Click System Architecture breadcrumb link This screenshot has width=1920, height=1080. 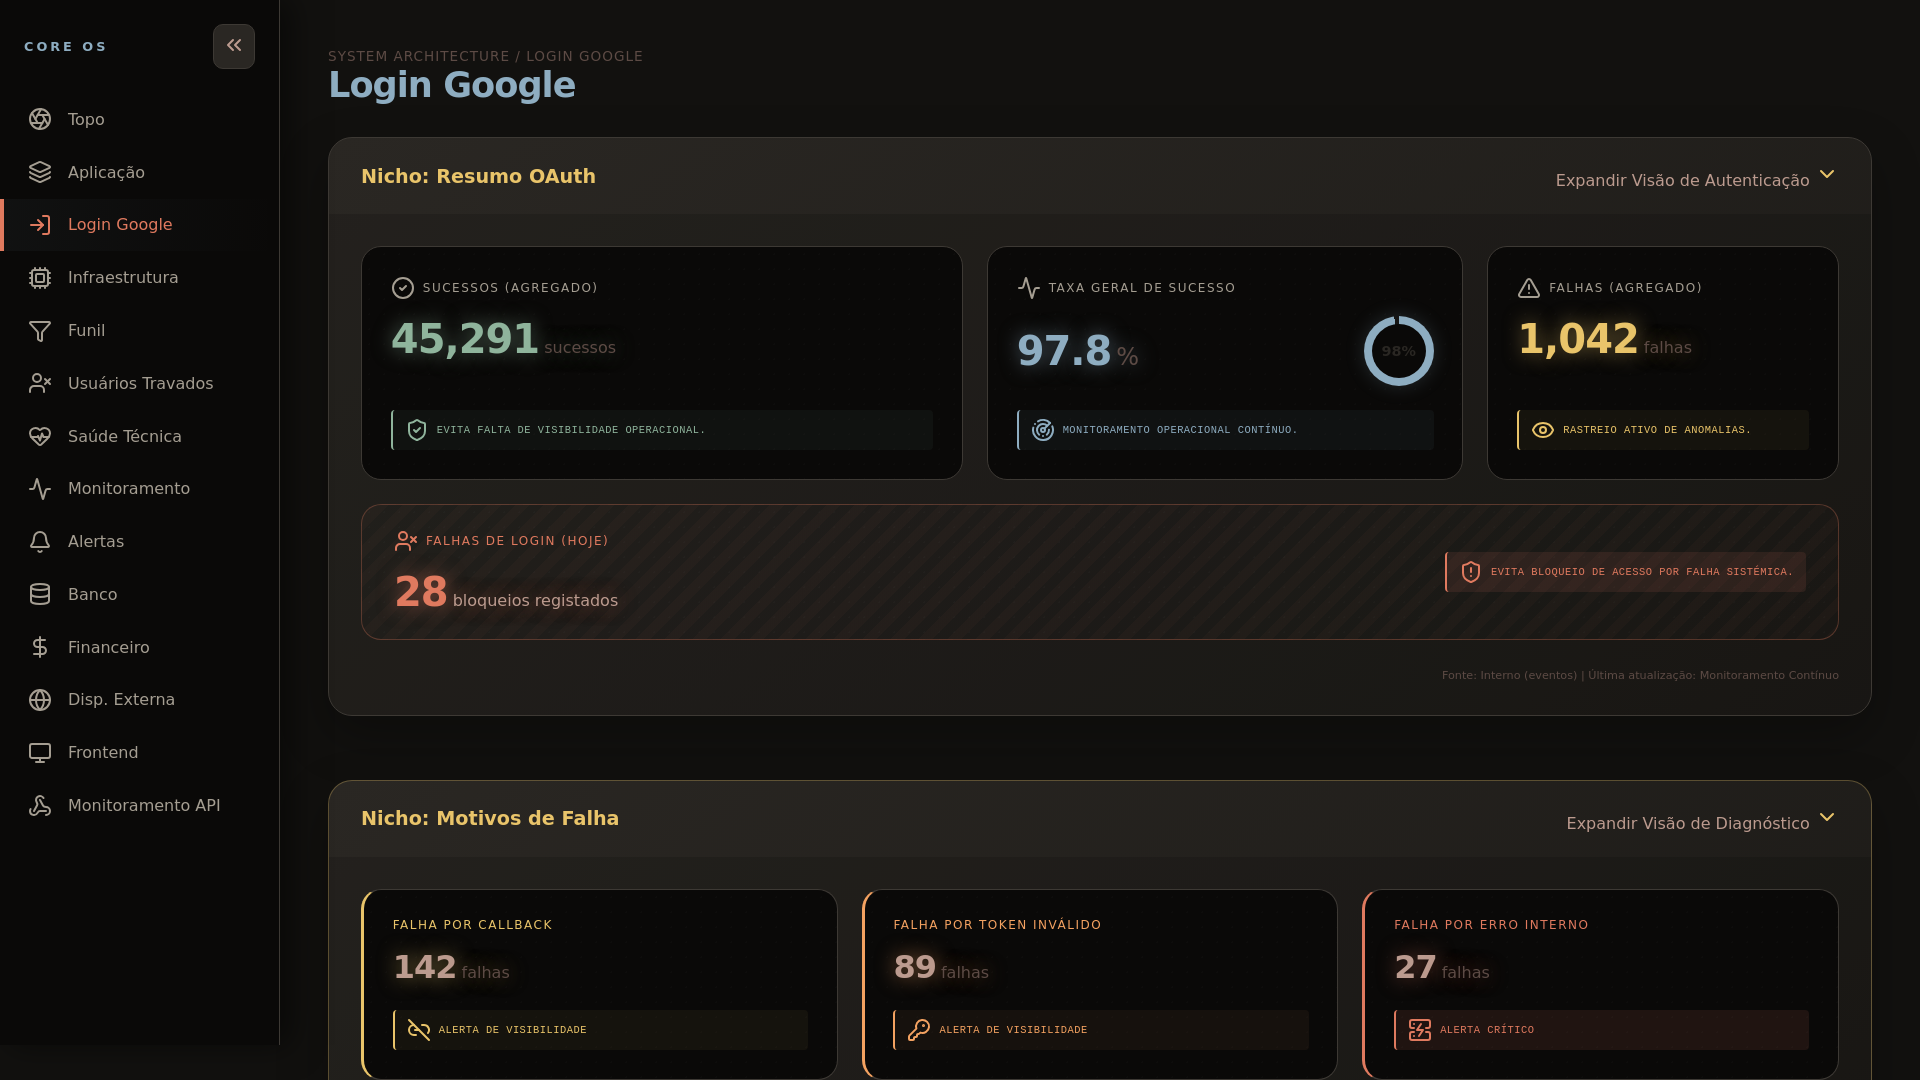[x=418, y=56]
